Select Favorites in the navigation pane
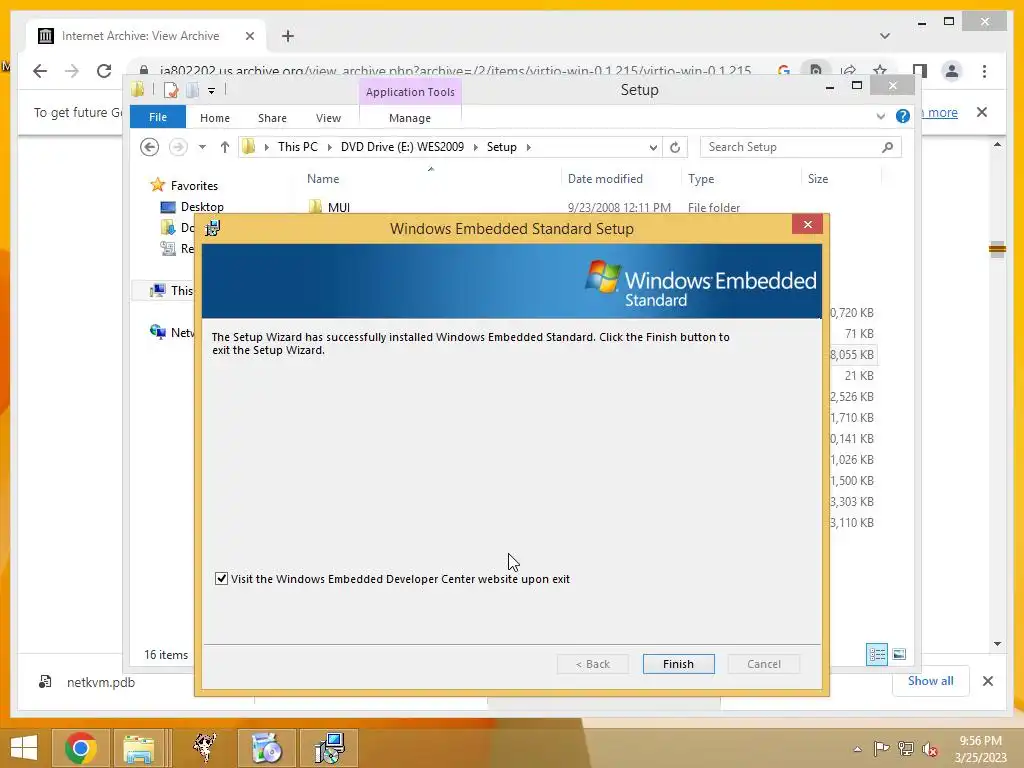The height and width of the screenshot is (768, 1024). [x=194, y=185]
